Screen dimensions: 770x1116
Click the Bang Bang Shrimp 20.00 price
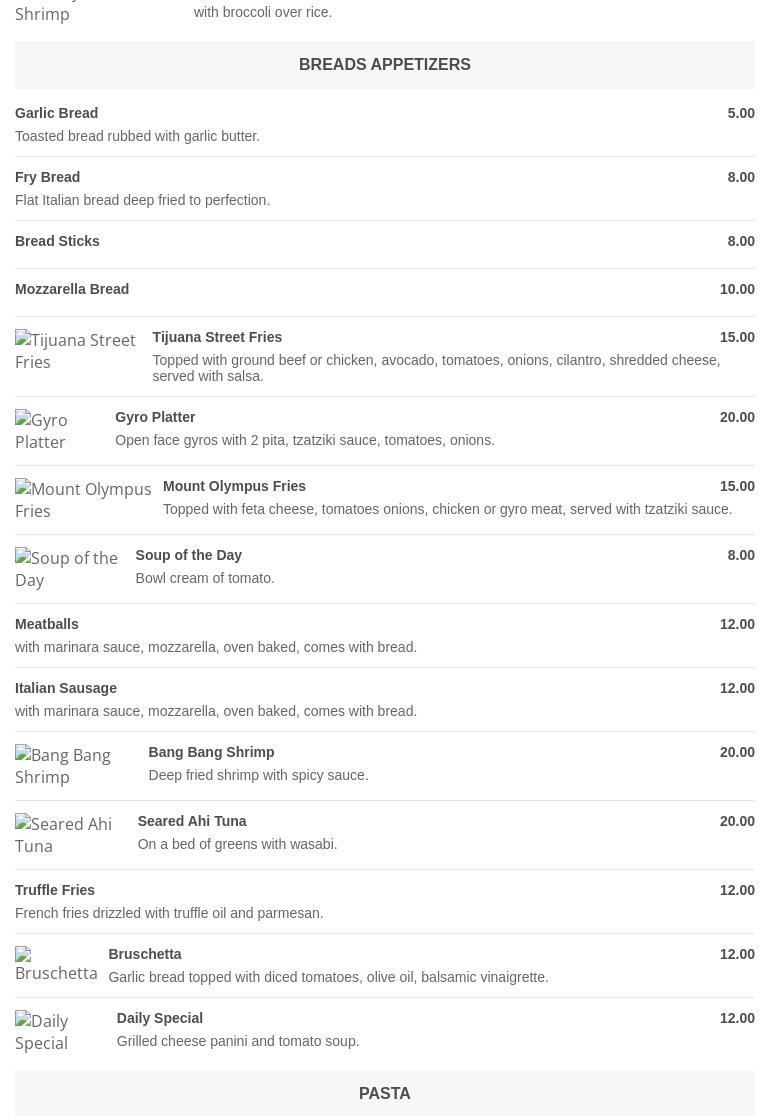click(737, 752)
